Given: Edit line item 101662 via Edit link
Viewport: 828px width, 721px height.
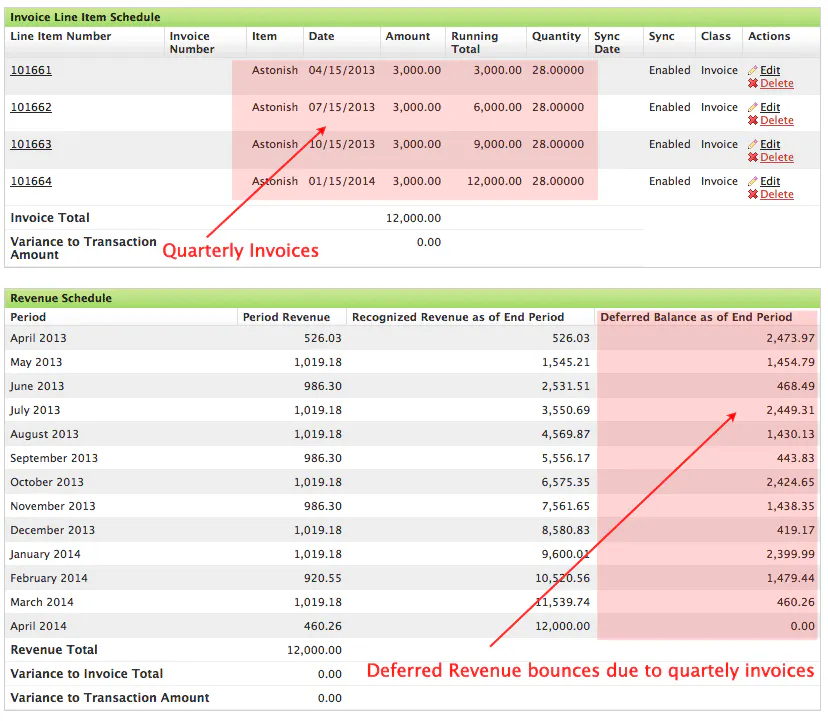Looking at the screenshot, I should (x=770, y=107).
